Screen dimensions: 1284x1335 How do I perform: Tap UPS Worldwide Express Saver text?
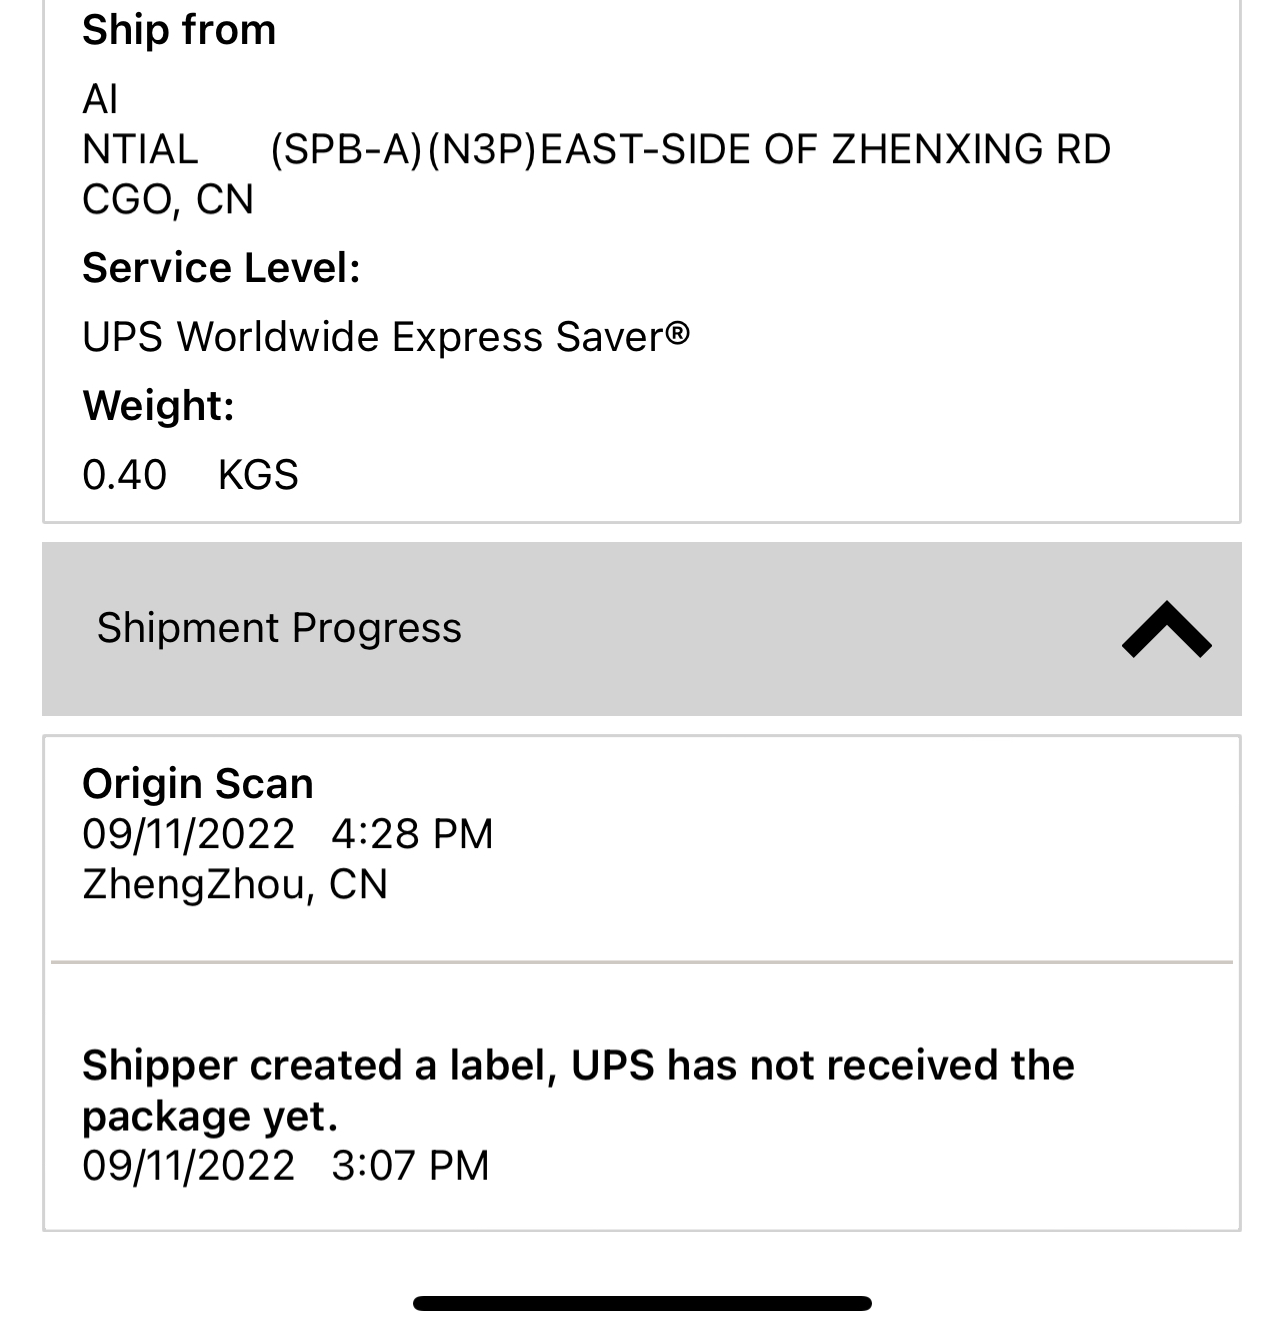point(386,337)
